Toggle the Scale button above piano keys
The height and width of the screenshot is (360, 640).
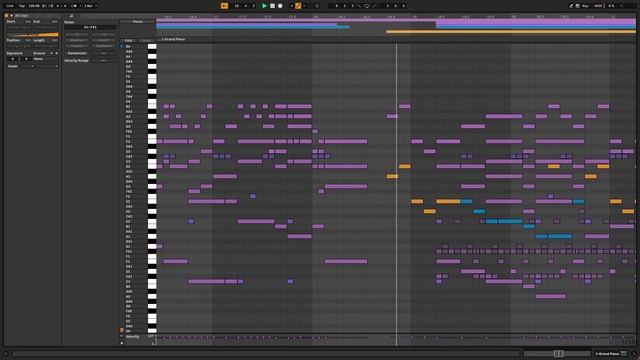tap(147, 41)
